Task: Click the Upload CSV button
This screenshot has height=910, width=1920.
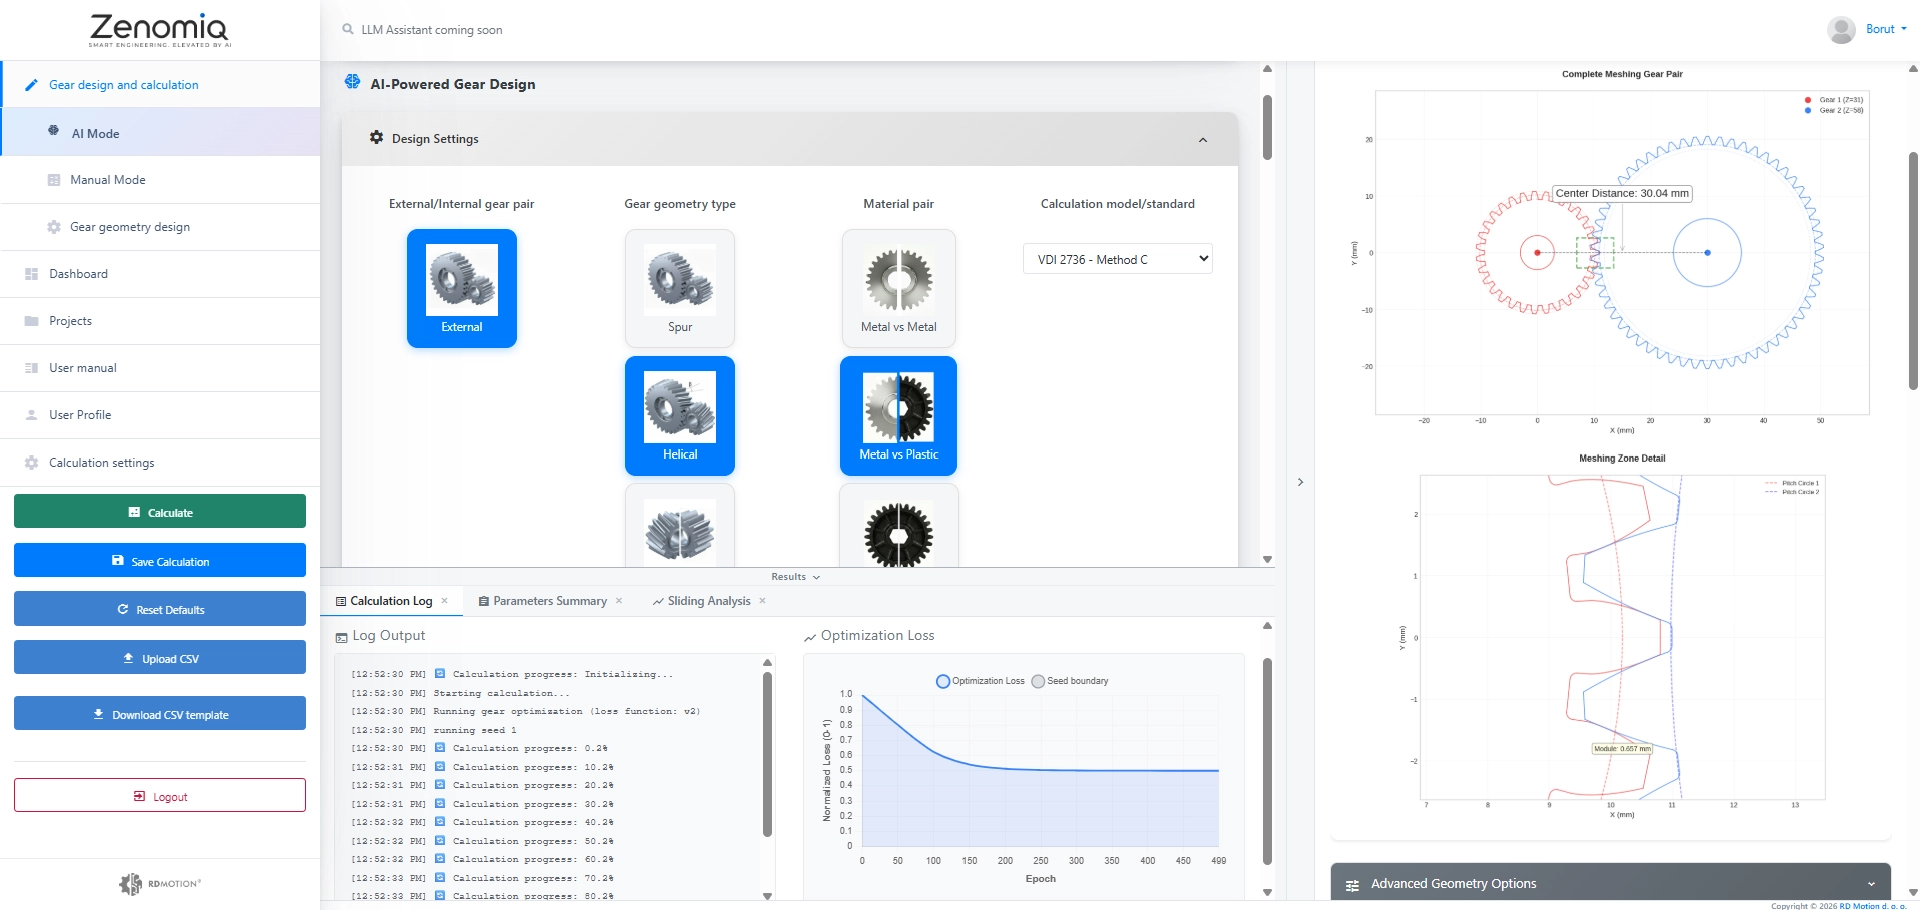Action: point(160,657)
